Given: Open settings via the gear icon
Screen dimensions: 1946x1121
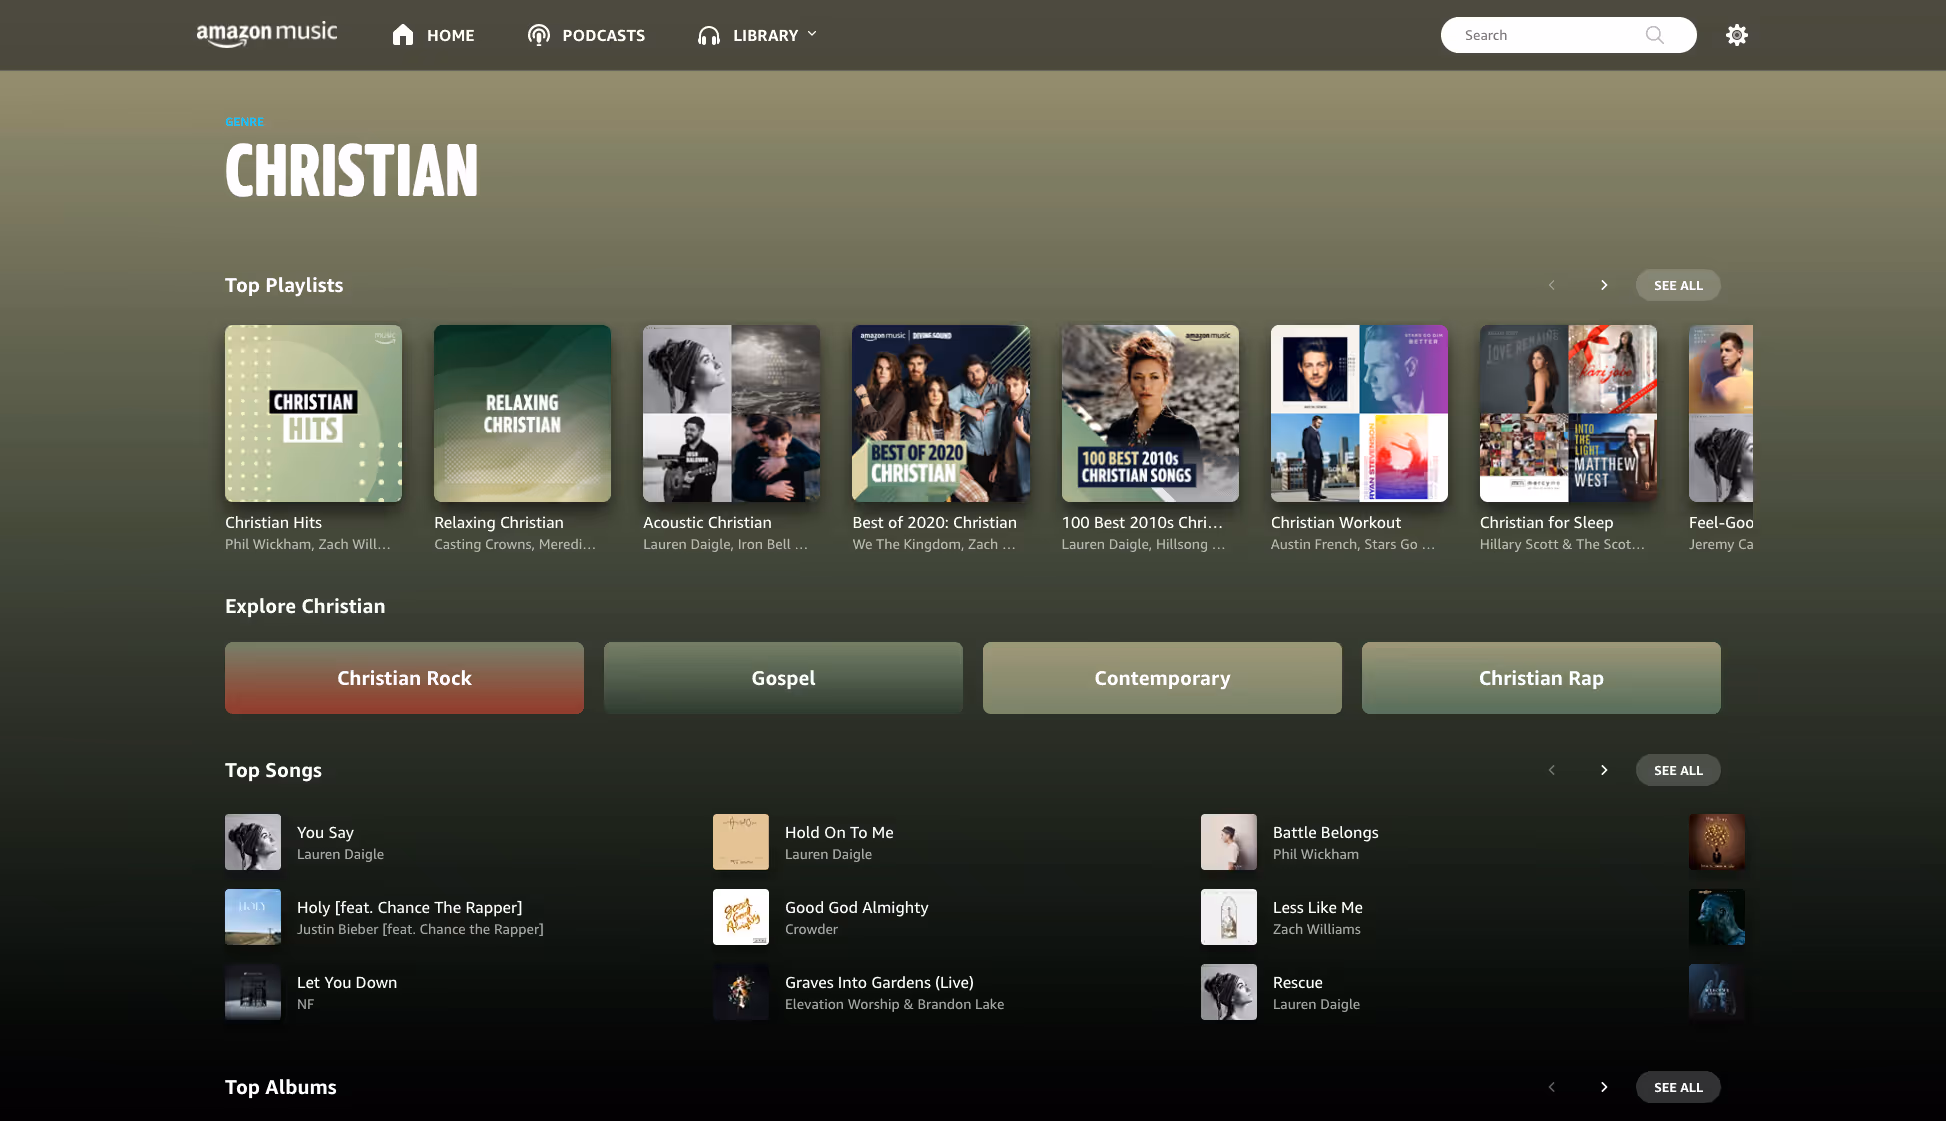Looking at the screenshot, I should point(1737,35).
